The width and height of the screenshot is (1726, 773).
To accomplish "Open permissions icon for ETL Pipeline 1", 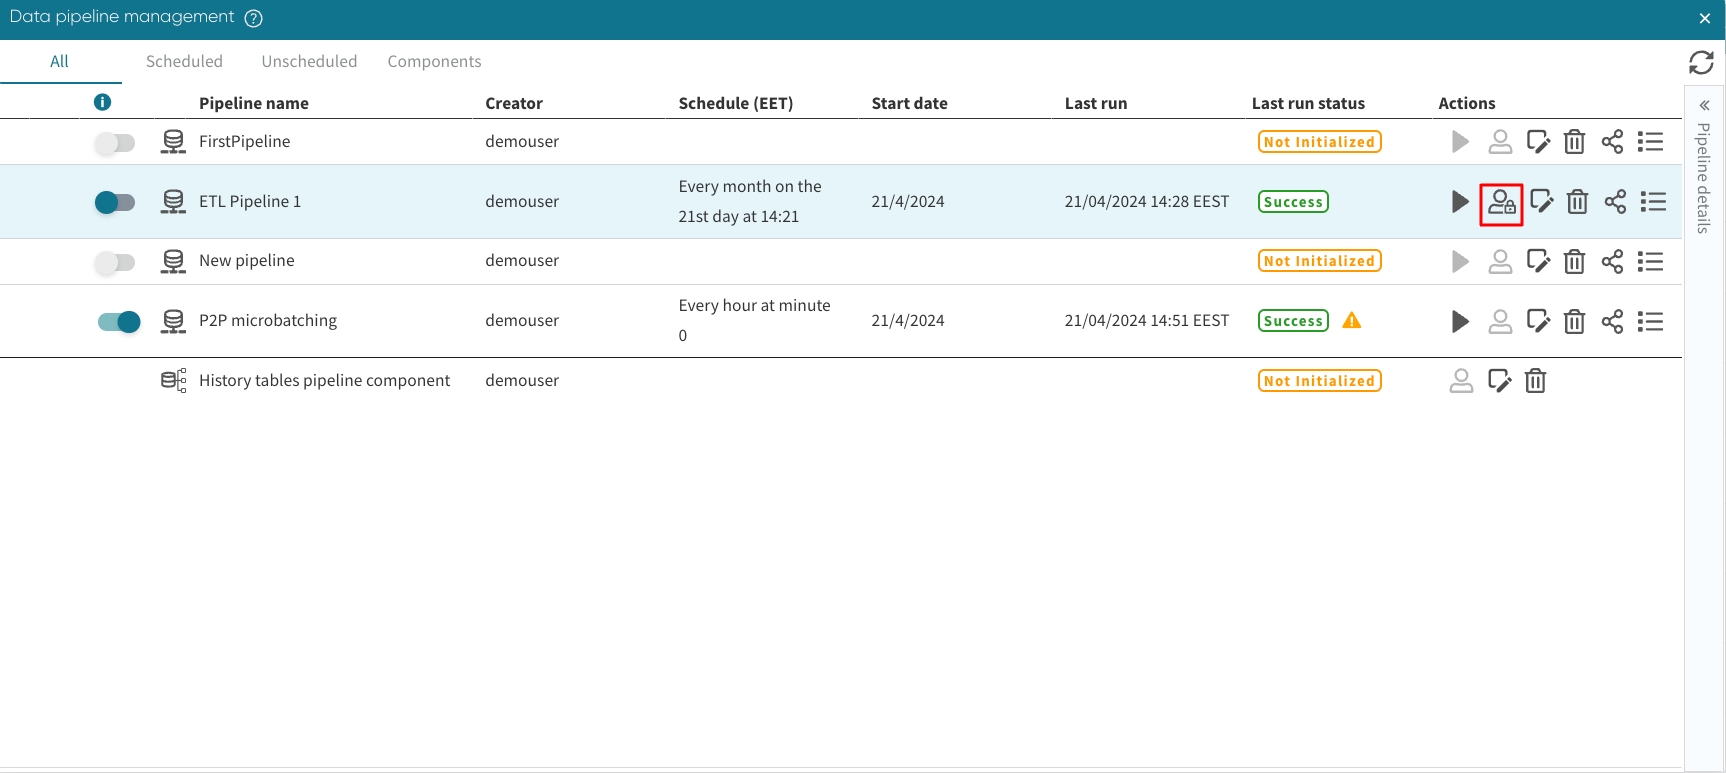I will (x=1501, y=203).
